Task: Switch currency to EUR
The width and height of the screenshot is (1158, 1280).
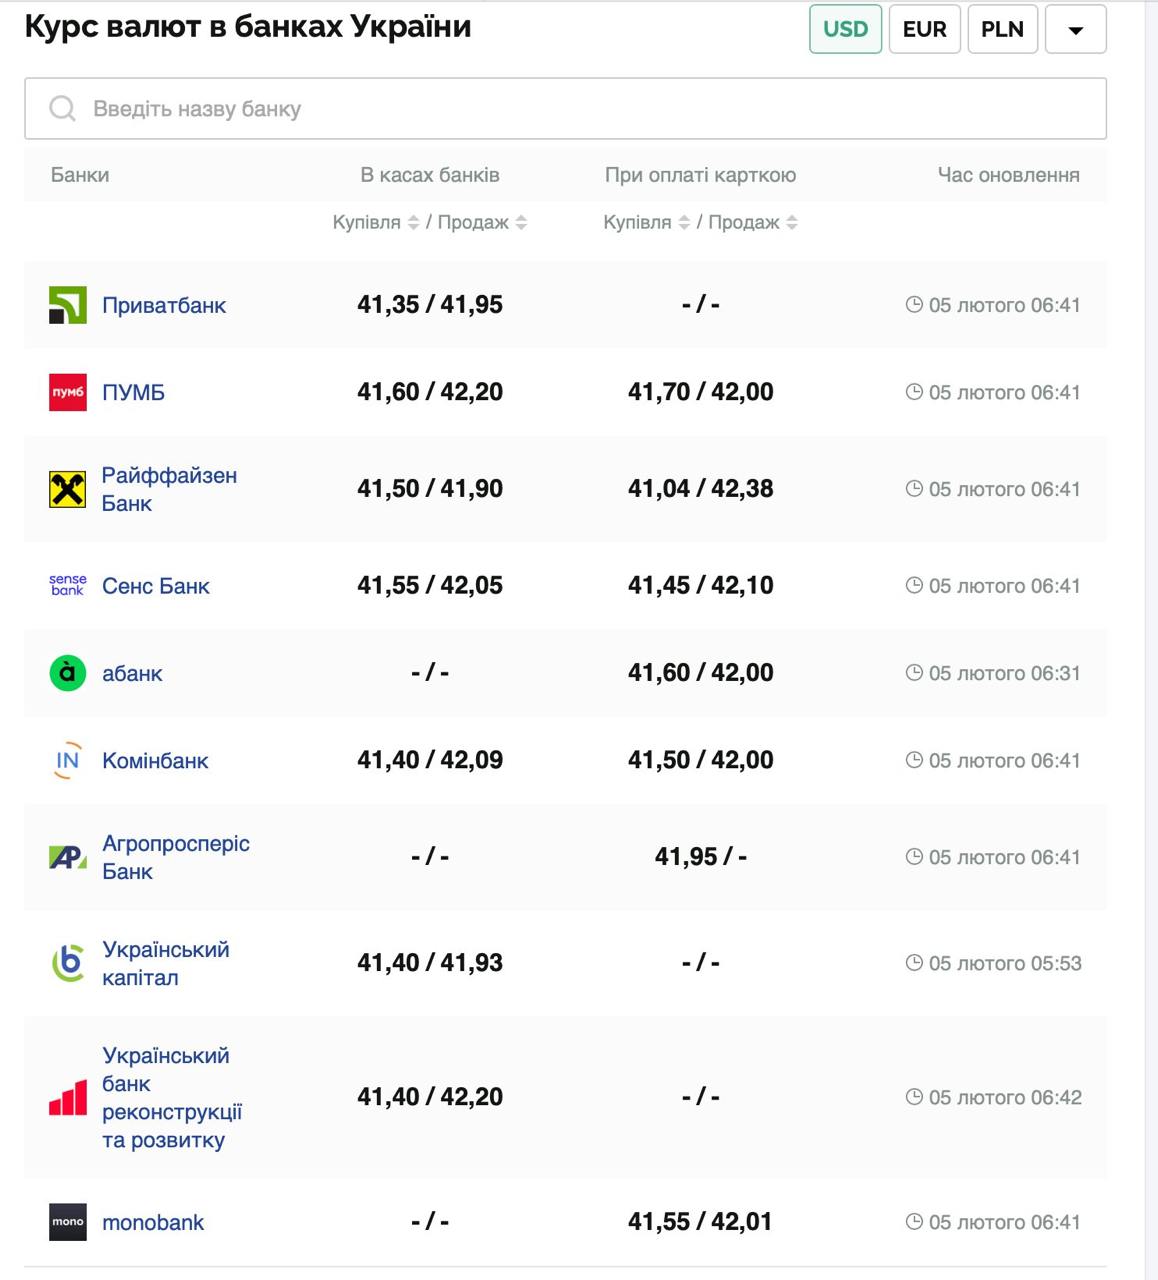Action: click(924, 29)
